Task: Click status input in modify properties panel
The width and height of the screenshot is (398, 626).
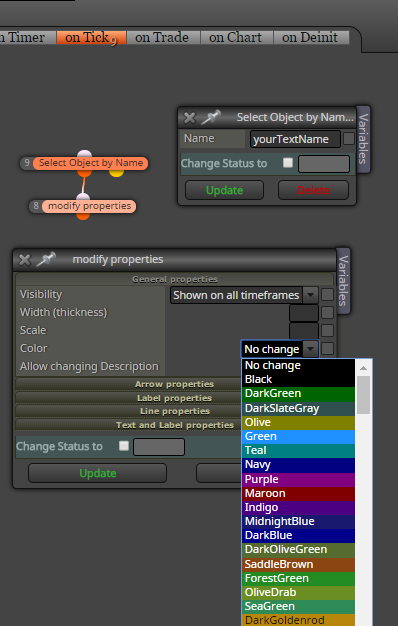Action: [159, 447]
